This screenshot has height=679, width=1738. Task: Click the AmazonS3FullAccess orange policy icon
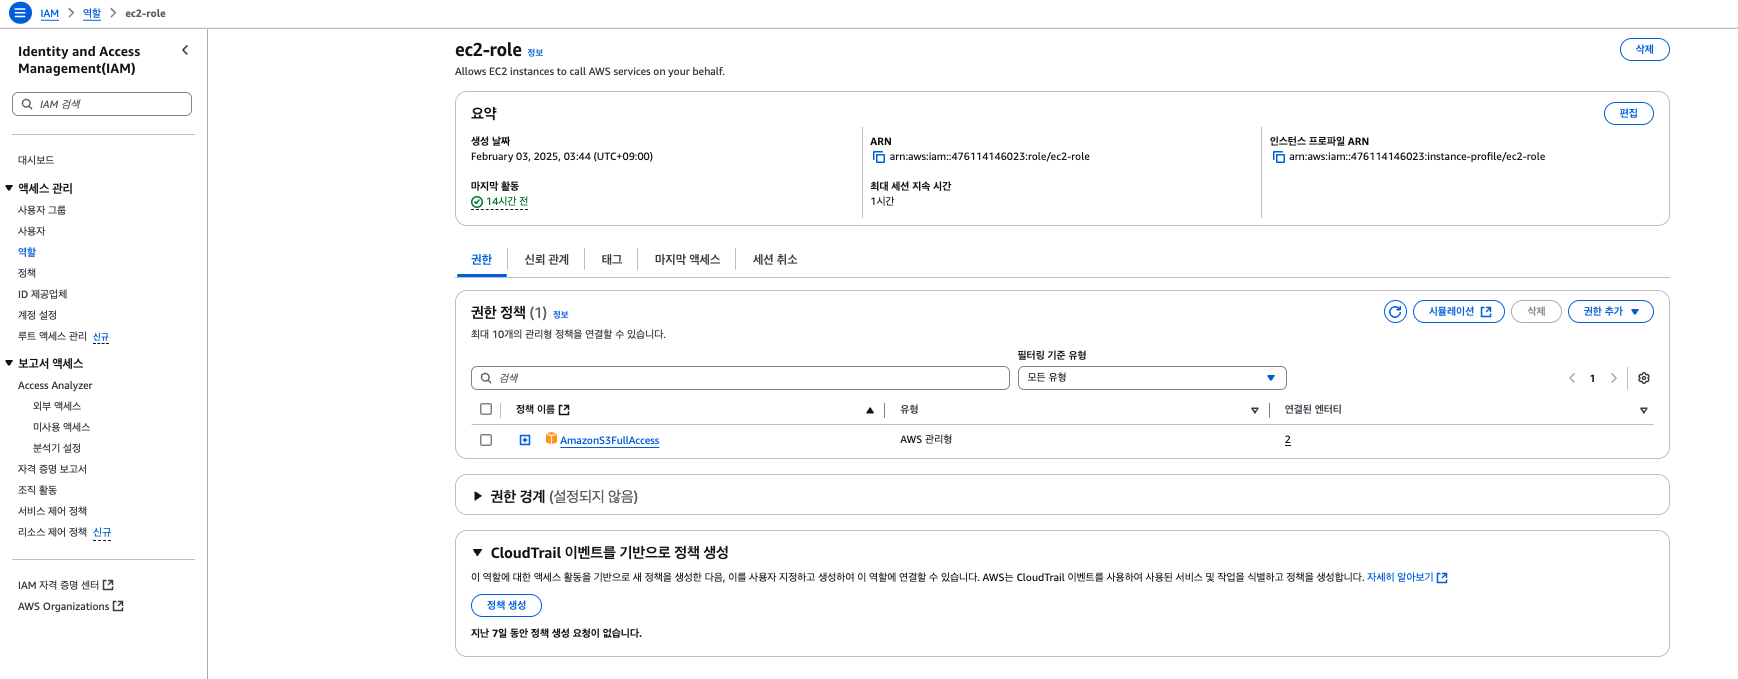pos(551,439)
